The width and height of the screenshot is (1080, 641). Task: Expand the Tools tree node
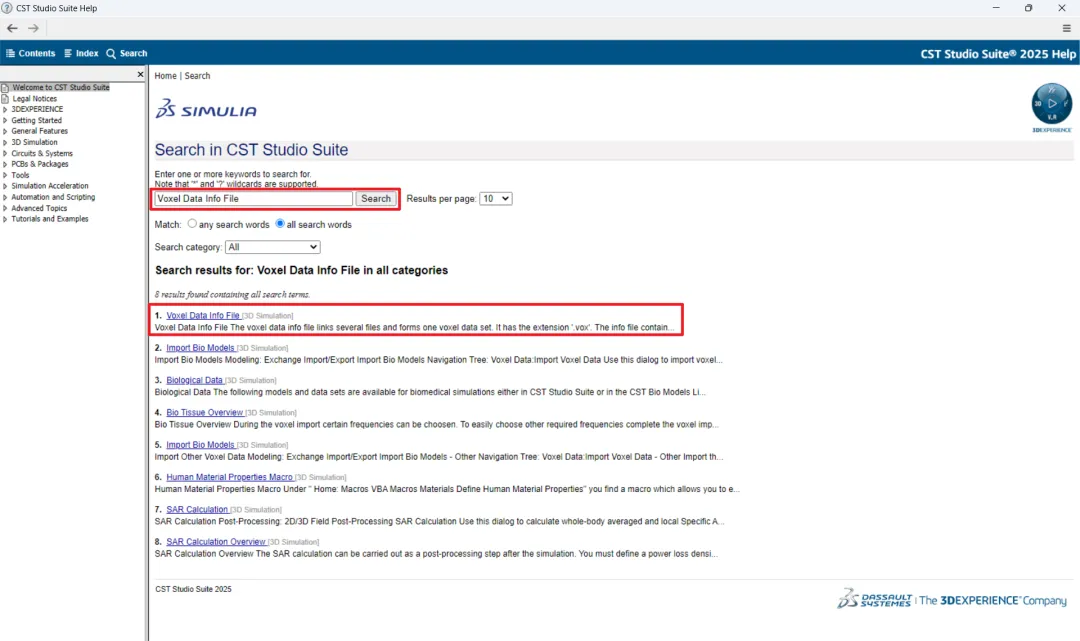(x=5, y=176)
